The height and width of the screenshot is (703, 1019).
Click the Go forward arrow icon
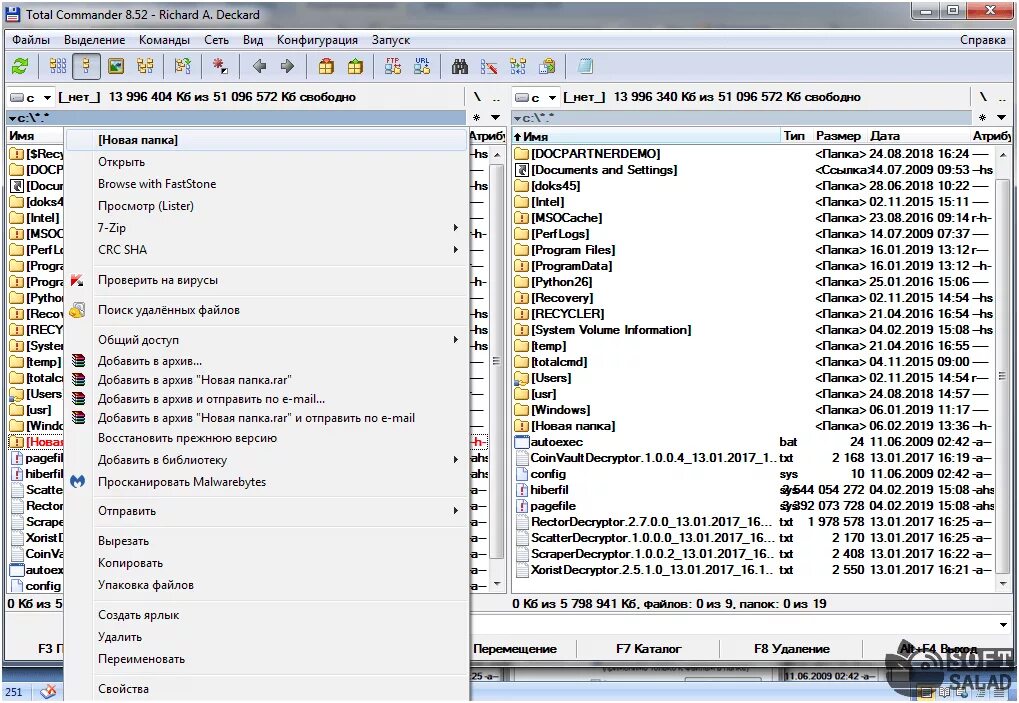point(287,66)
